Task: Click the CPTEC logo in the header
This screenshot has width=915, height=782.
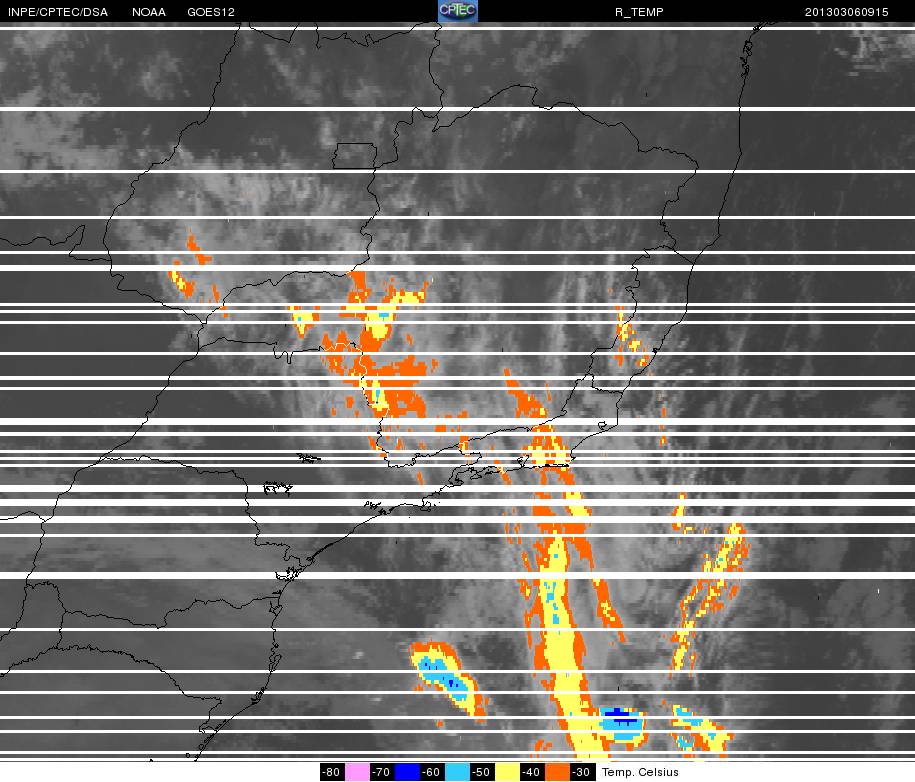Action: click(458, 11)
